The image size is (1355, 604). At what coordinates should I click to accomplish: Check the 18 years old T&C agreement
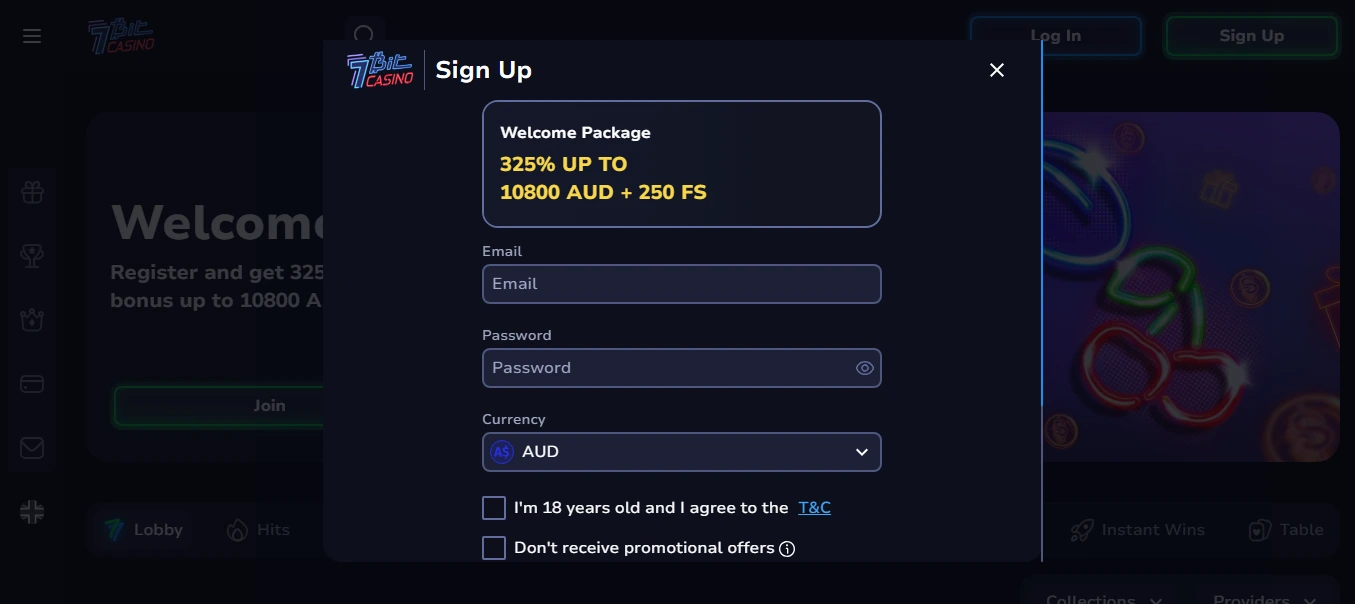pyautogui.click(x=494, y=508)
